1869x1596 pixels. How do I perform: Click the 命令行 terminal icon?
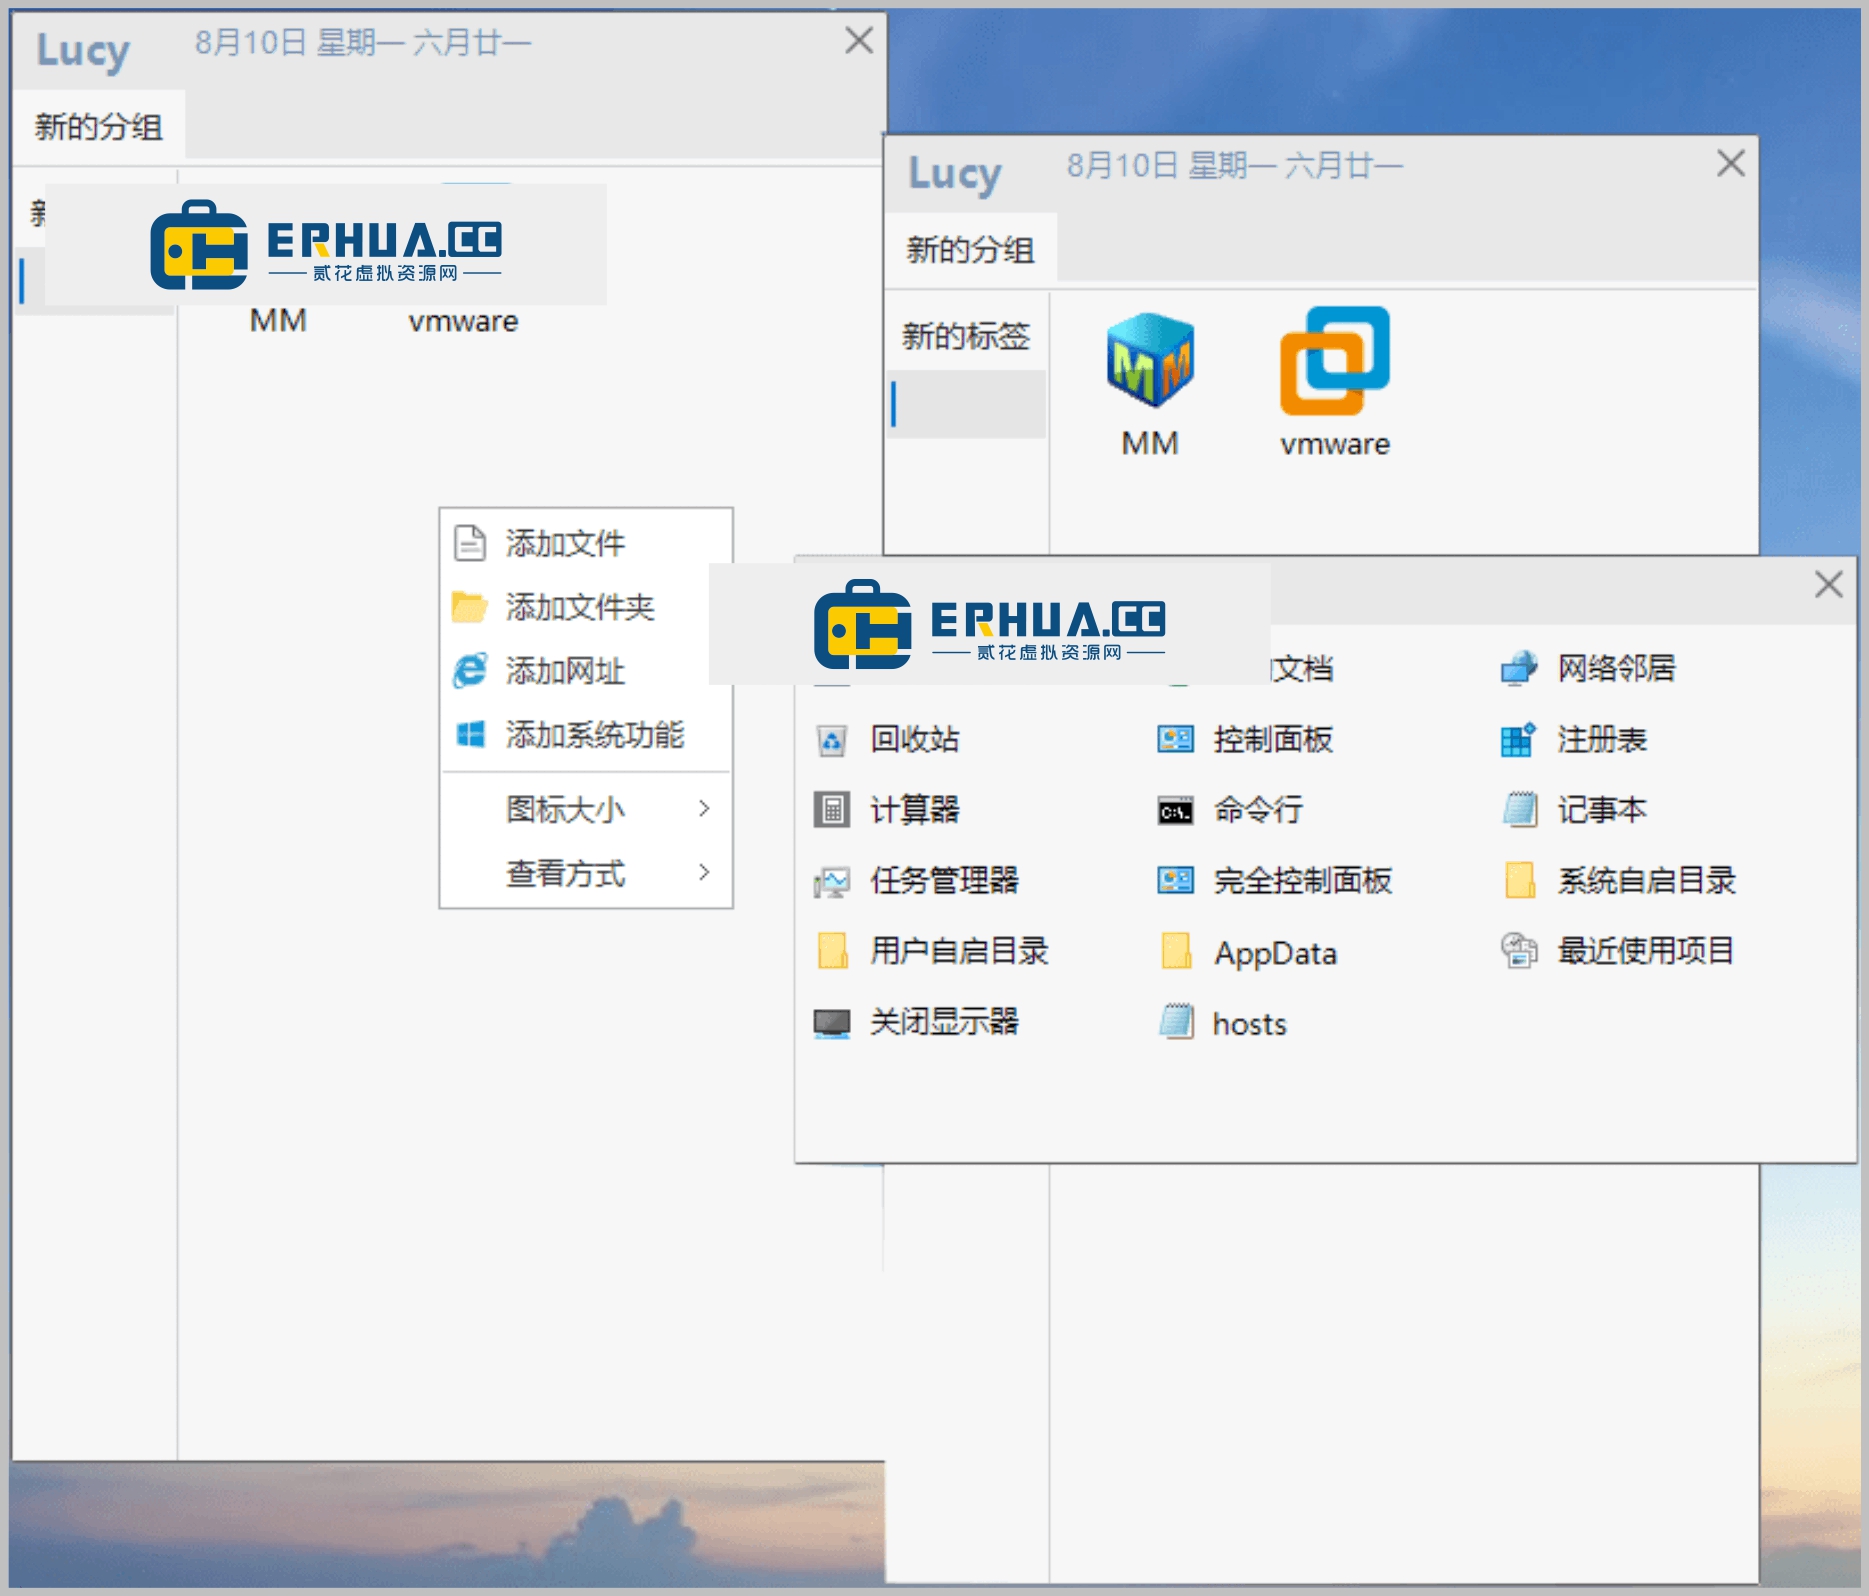1175,811
